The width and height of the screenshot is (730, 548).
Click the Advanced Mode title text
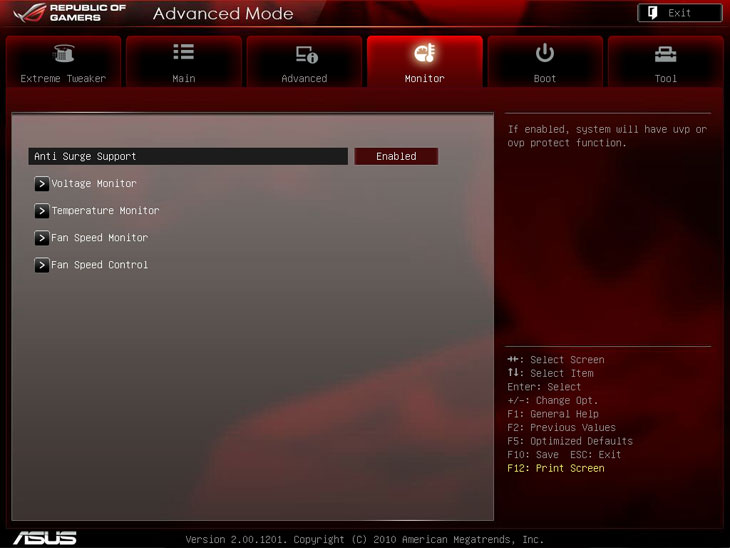pyautogui.click(x=223, y=14)
